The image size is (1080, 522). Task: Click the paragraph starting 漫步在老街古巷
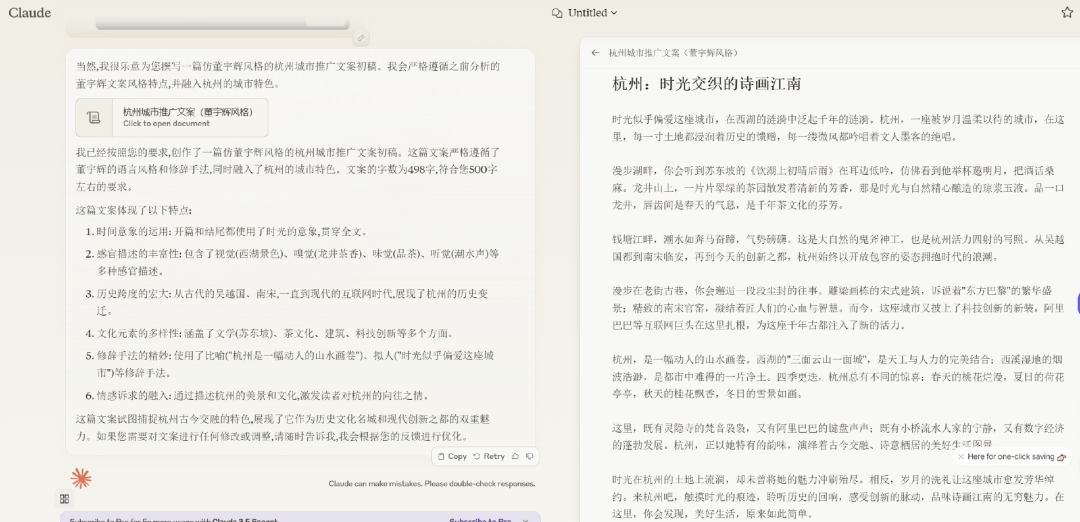click(x=838, y=308)
